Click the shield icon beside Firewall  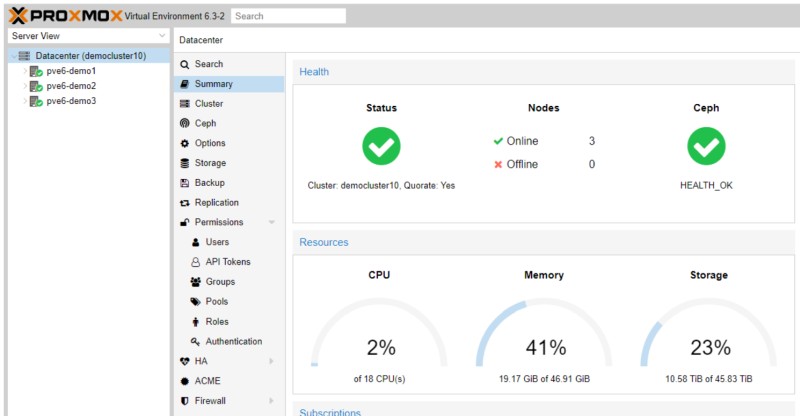[185, 401]
